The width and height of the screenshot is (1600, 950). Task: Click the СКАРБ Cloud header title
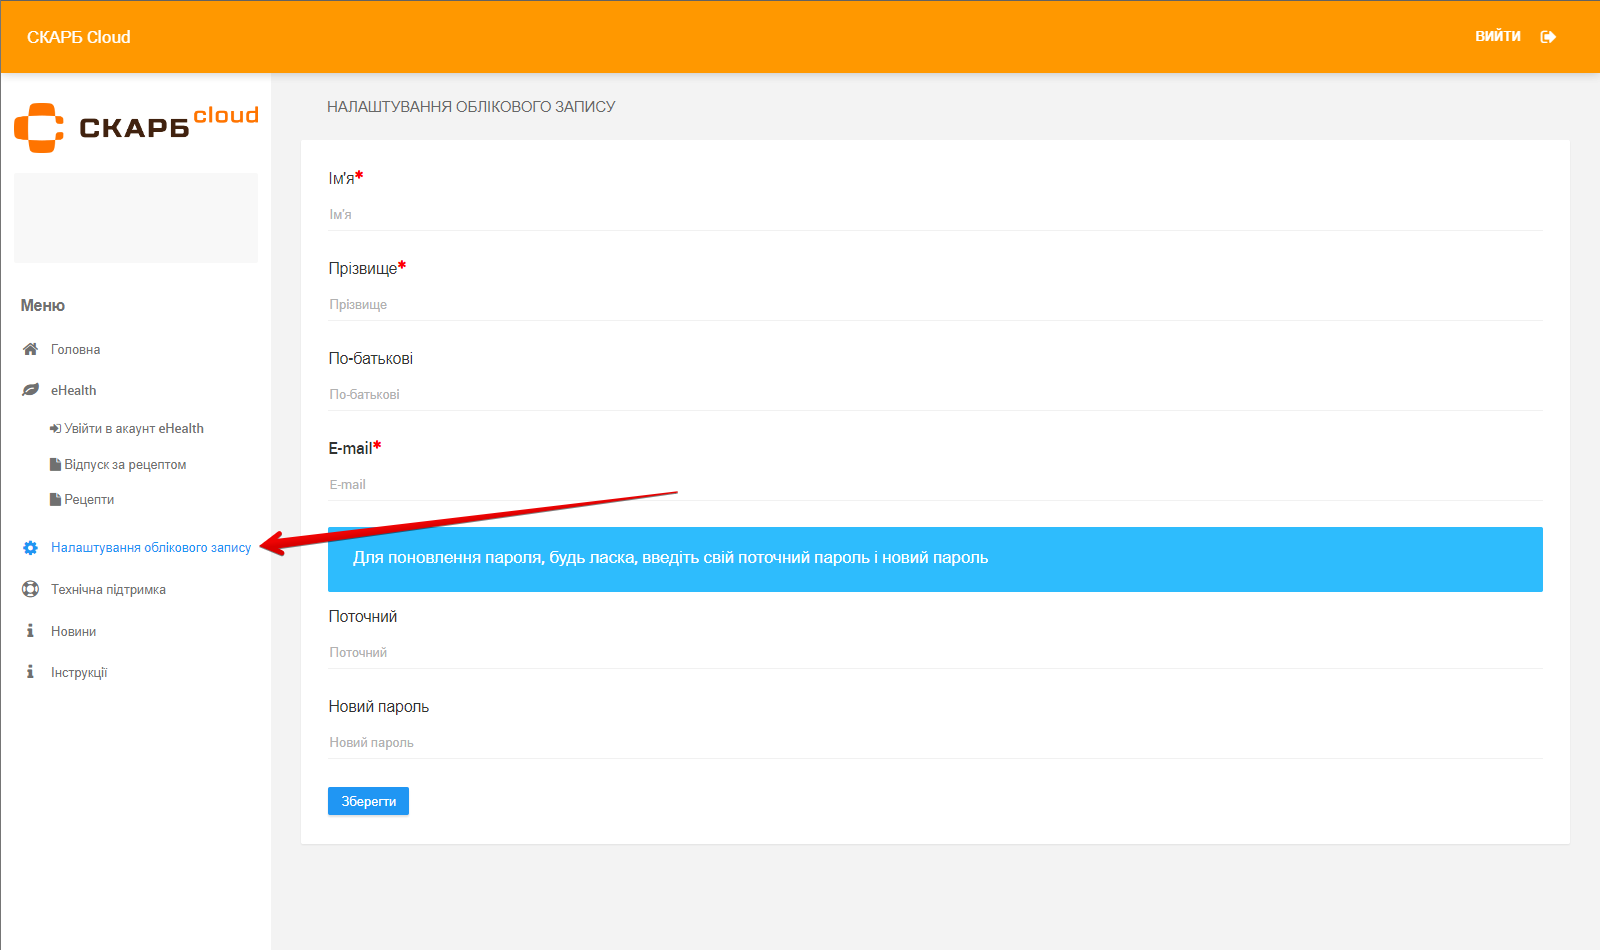79,37
